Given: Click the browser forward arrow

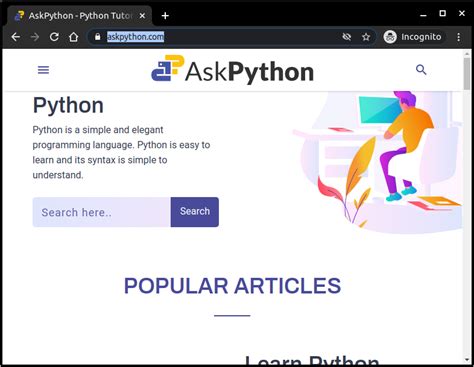Looking at the screenshot, I should click(x=35, y=37).
